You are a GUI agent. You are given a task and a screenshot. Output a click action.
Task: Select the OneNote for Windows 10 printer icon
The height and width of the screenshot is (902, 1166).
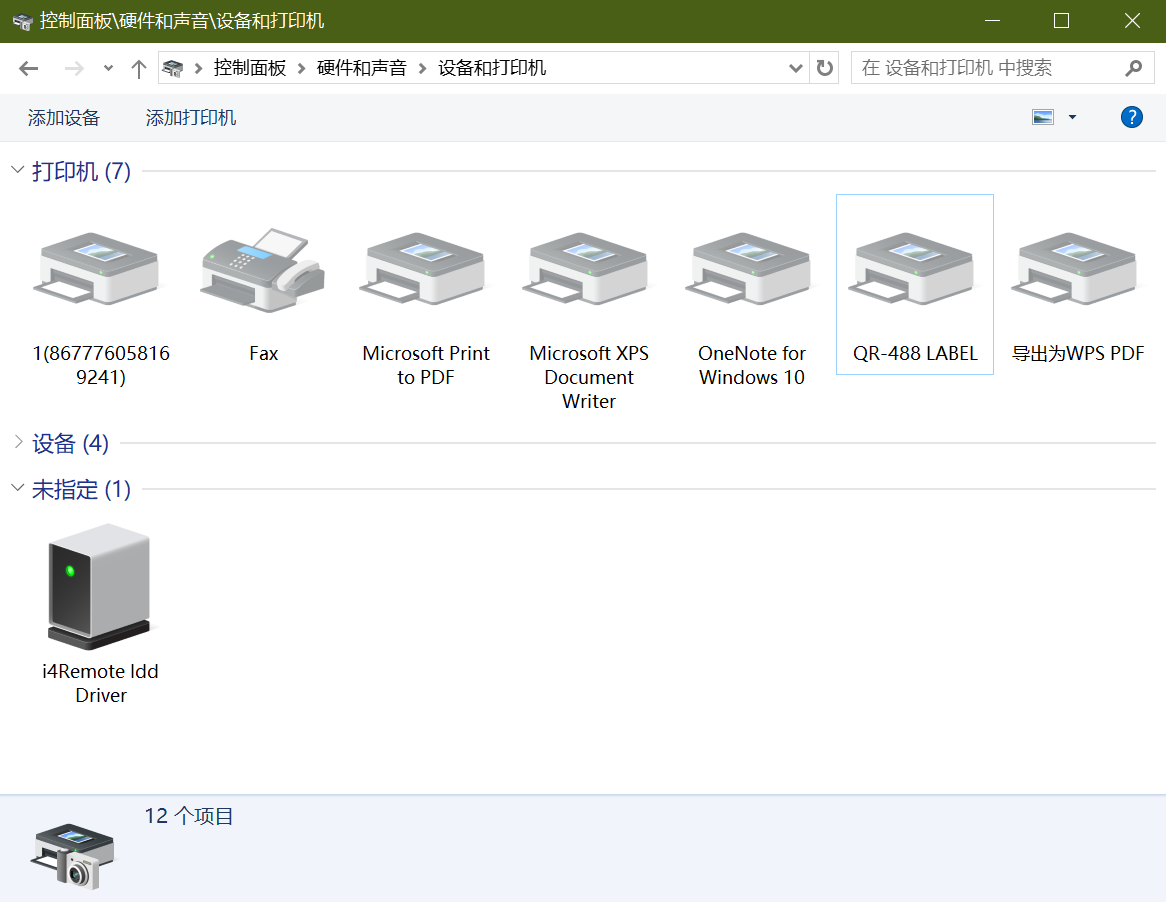click(x=749, y=268)
